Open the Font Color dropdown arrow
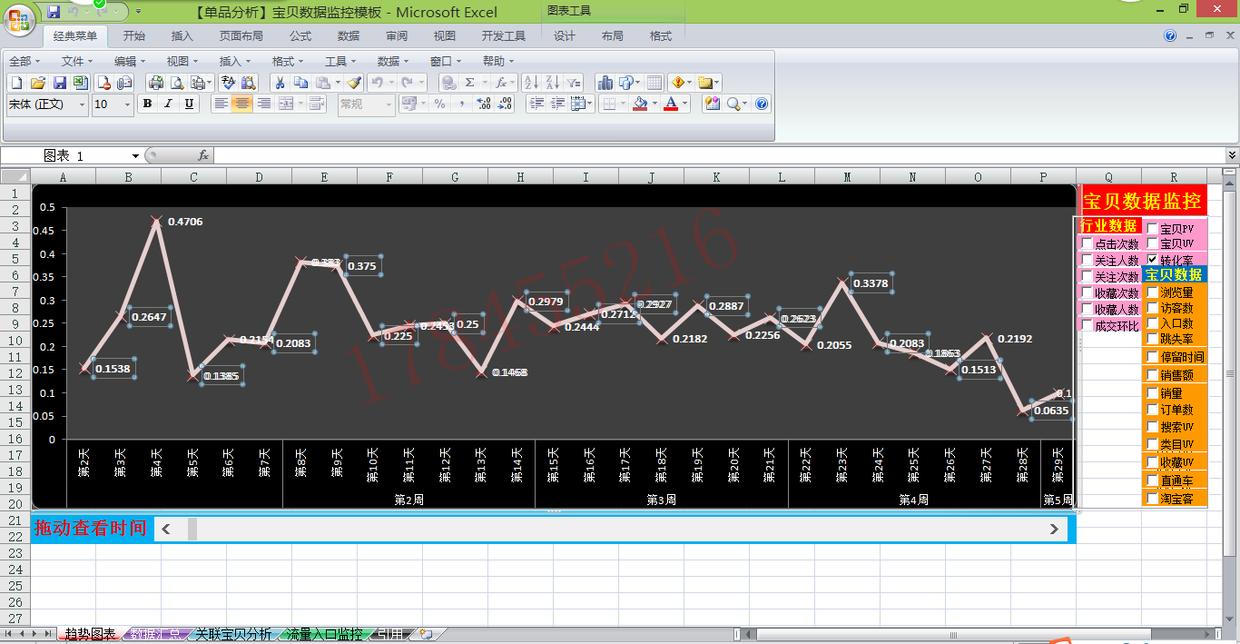Image resolution: width=1240 pixels, height=644 pixels. coord(685,104)
